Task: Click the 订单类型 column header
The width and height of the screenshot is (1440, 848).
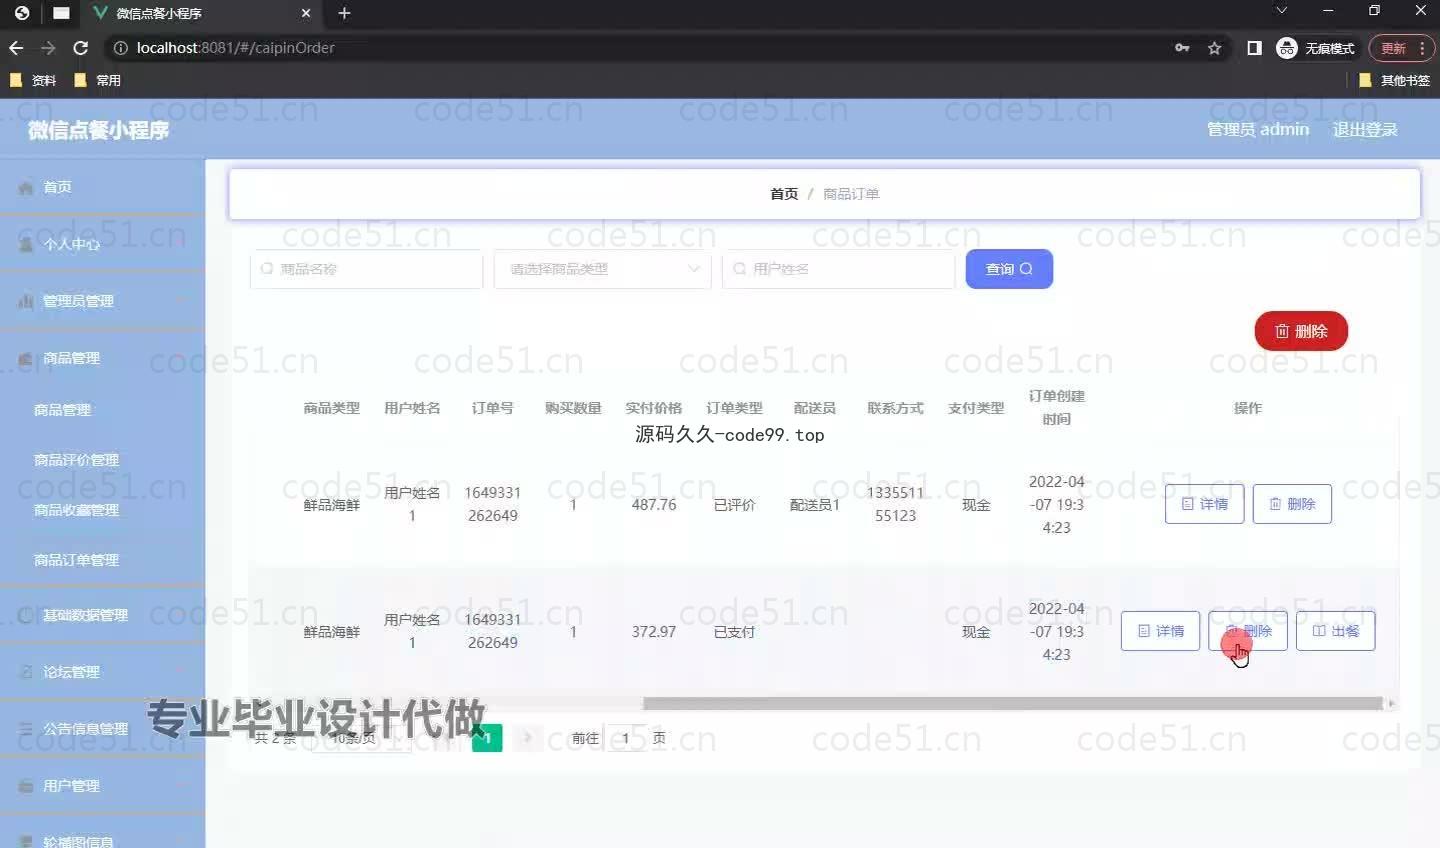Action: (734, 408)
